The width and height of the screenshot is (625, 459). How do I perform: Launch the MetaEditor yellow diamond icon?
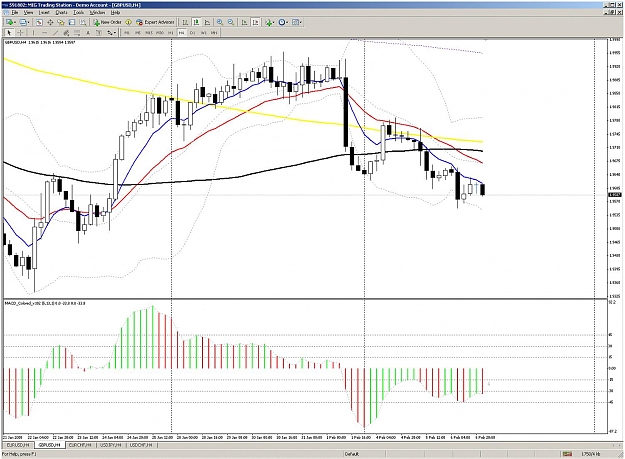tap(128, 22)
